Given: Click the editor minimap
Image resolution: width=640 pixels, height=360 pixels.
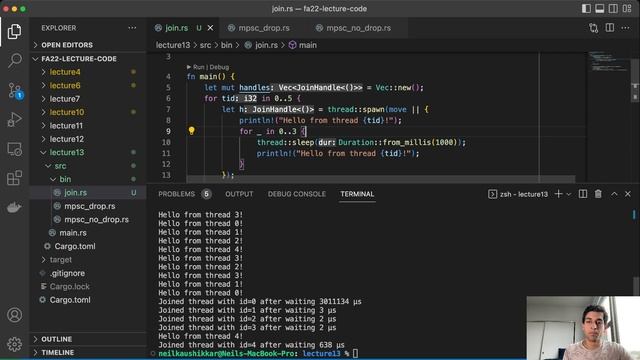Looking at the screenshot, I should [x=608, y=61].
